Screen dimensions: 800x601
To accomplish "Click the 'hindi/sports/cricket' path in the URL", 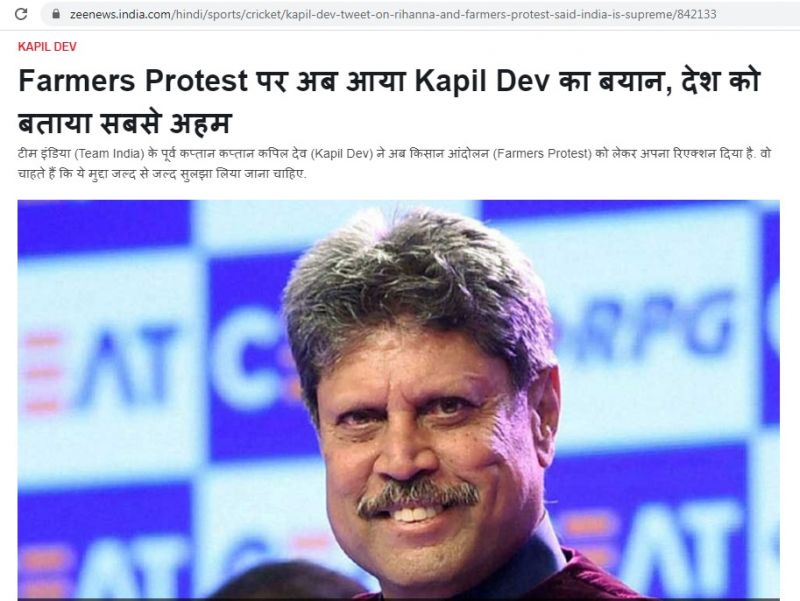I will click(224, 14).
